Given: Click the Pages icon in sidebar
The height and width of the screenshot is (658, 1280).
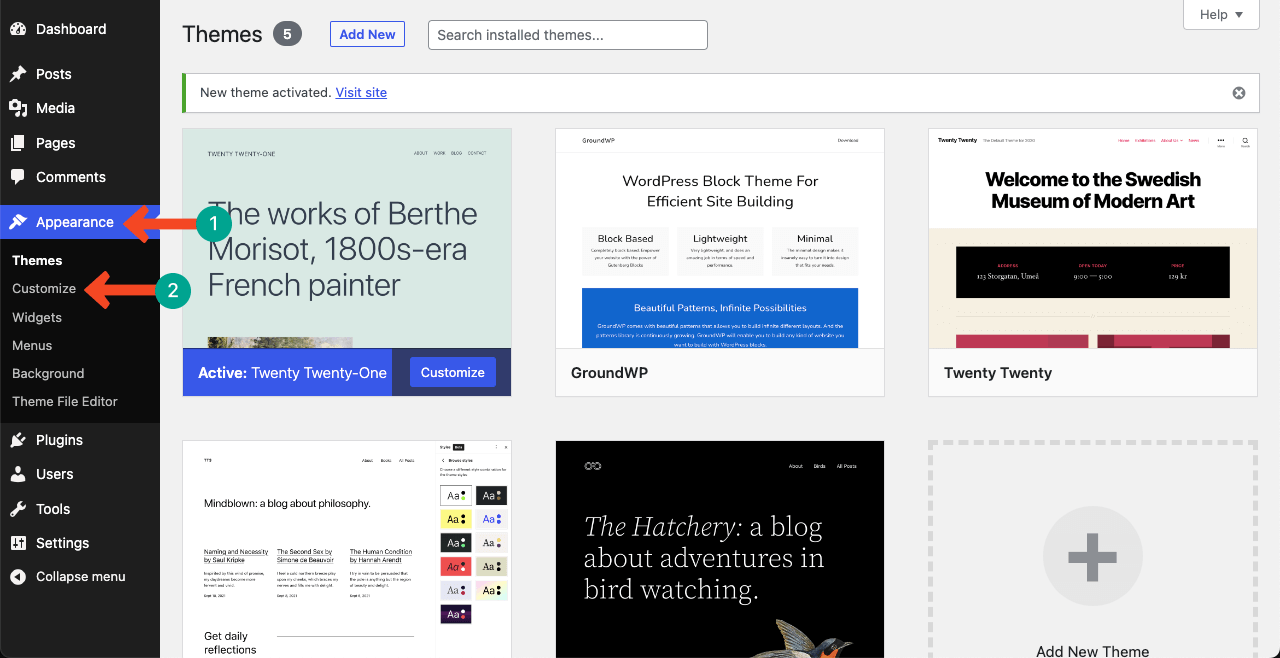Looking at the screenshot, I should [x=18, y=143].
